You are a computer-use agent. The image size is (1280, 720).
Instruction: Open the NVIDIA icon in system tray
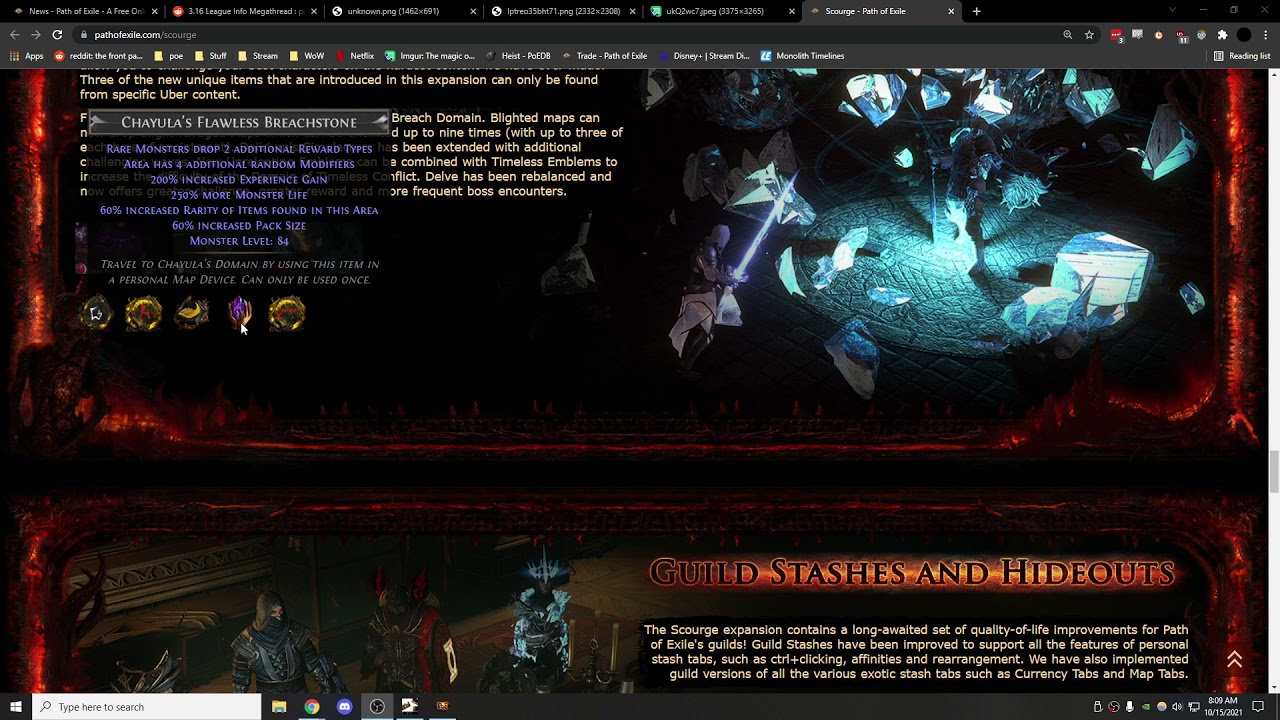pyautogui.click(x=1145, y=707)
